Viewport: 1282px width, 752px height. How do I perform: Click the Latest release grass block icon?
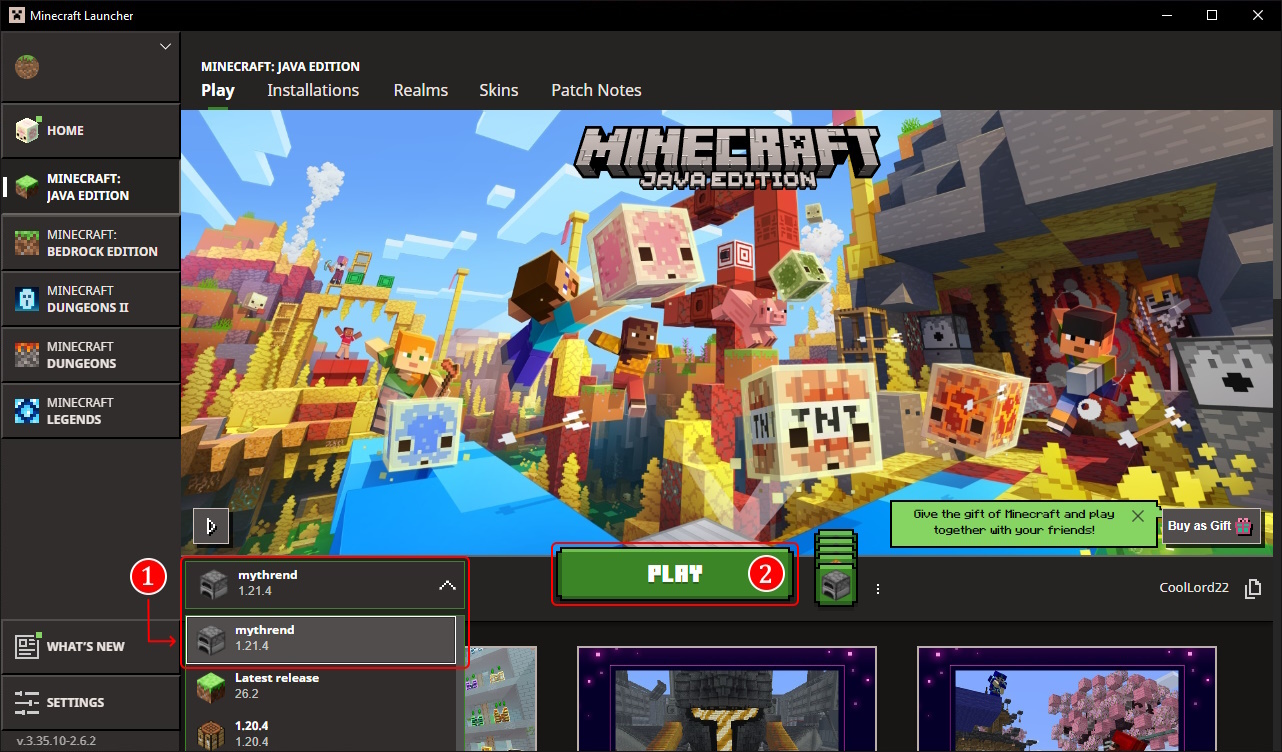click(211, 686)
